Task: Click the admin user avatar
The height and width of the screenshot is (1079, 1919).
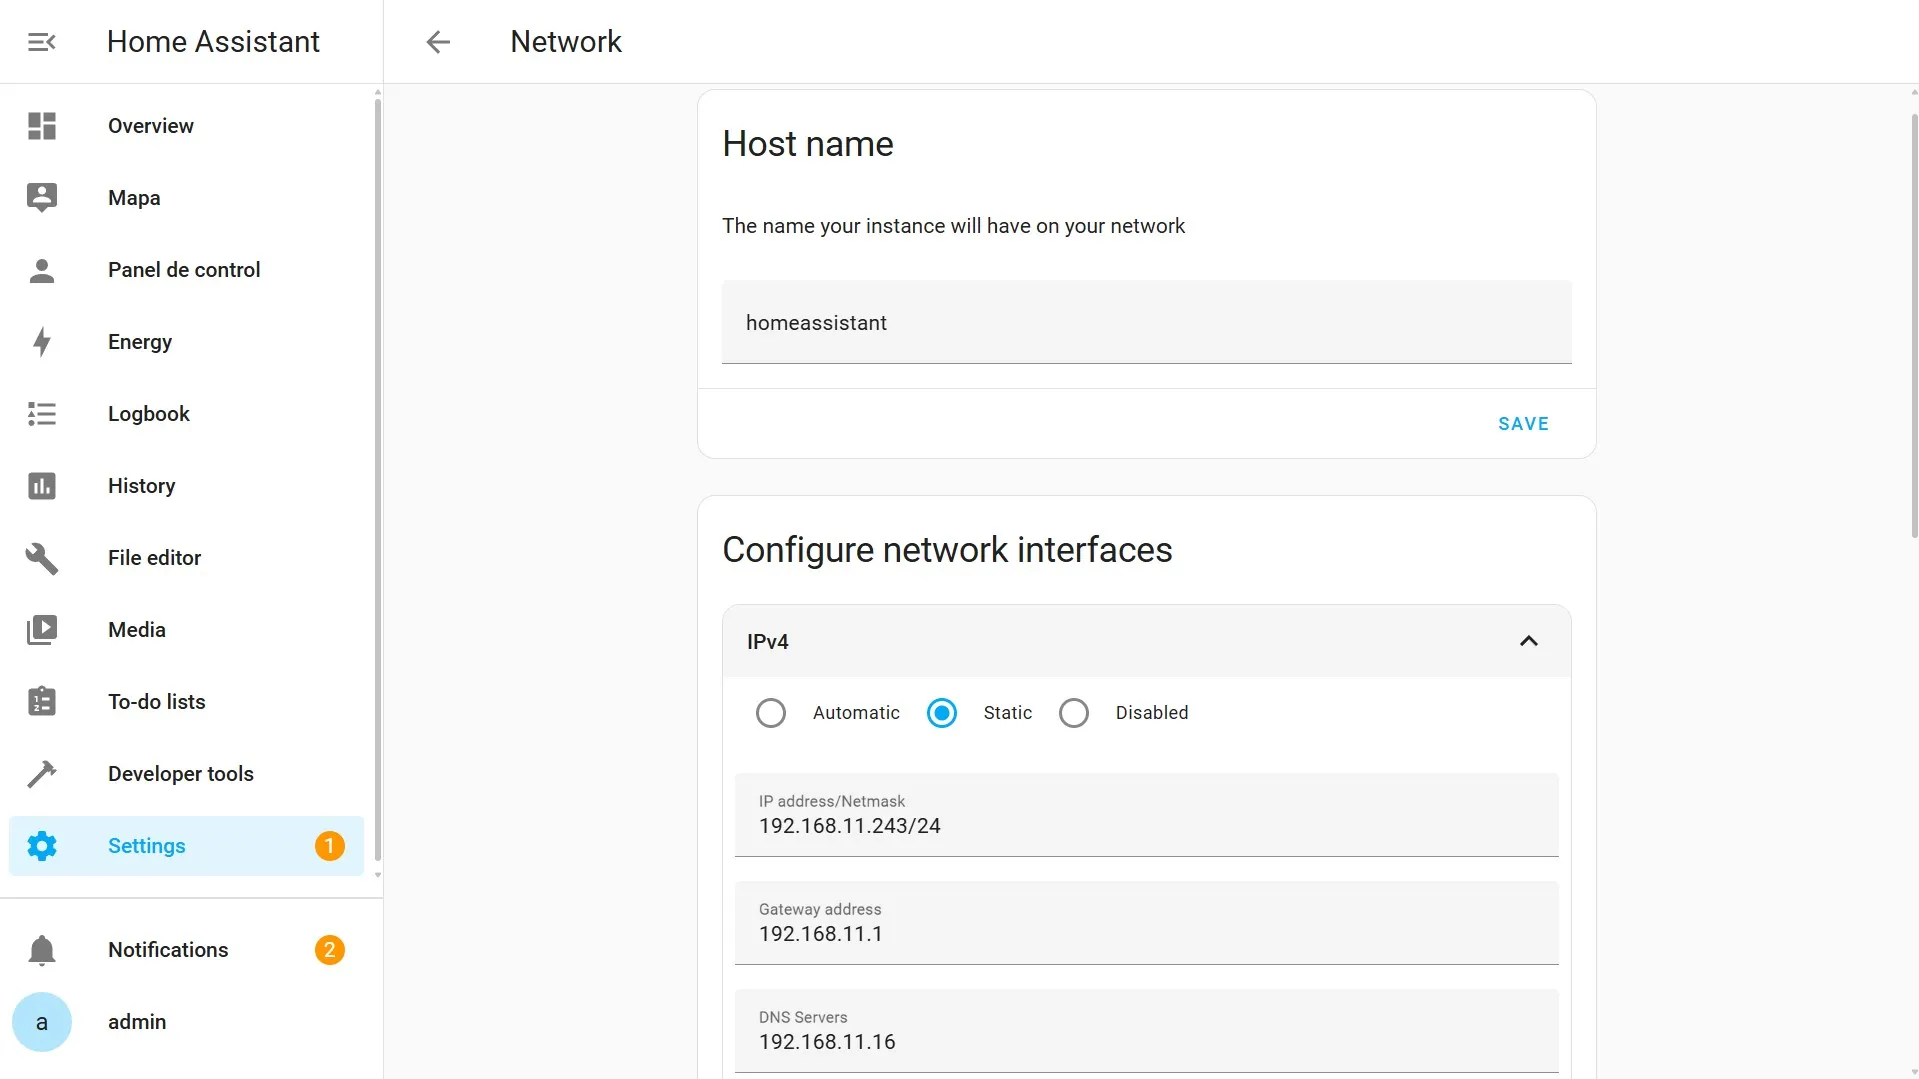Action: click(42, 1022)
